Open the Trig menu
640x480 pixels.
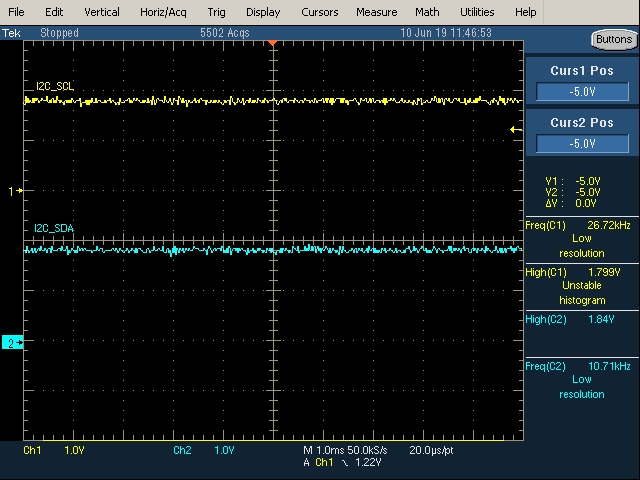(216, 12)
